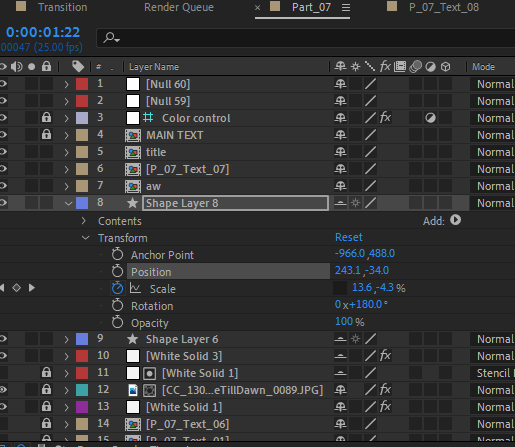Enable Position stopwatch for Shape Layer 8
Screen dimensions: 515x447
pos(117,271)
